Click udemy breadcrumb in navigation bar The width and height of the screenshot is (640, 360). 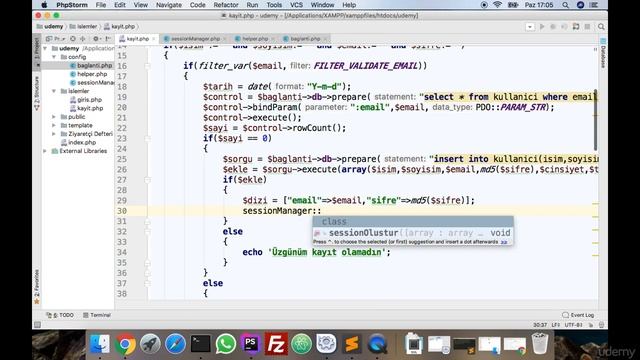pyautogui.click(x=50, y=27)
